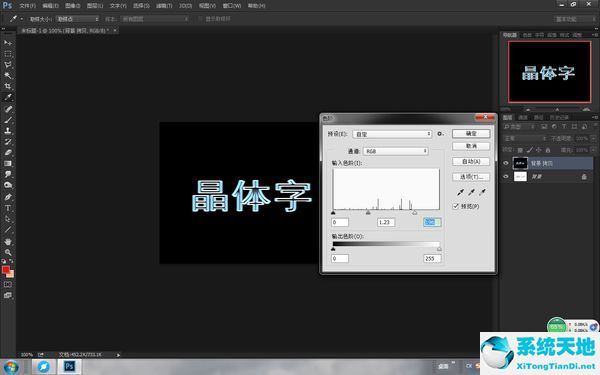This screenshot has width=600, height=375.
Task: Select the Pen tool
Action: click(x=8, y=197)
